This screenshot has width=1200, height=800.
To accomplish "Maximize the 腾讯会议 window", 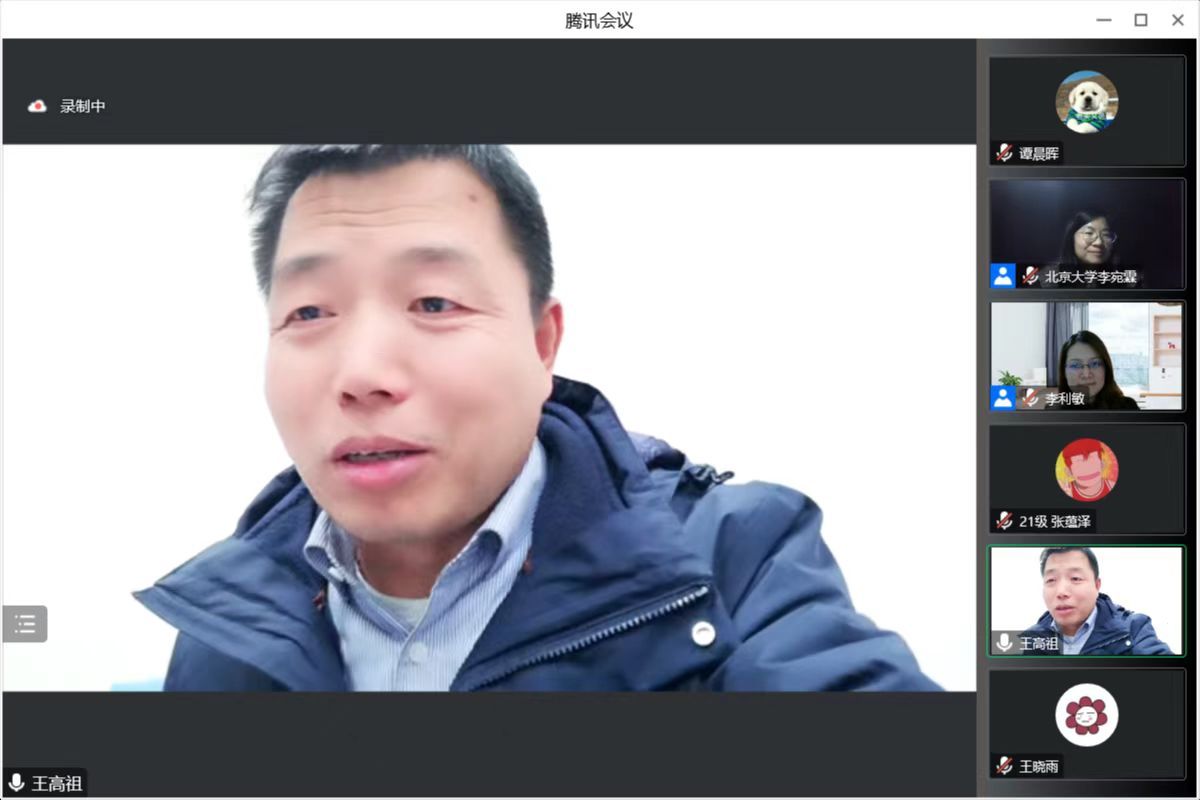I will [1140, 20].
